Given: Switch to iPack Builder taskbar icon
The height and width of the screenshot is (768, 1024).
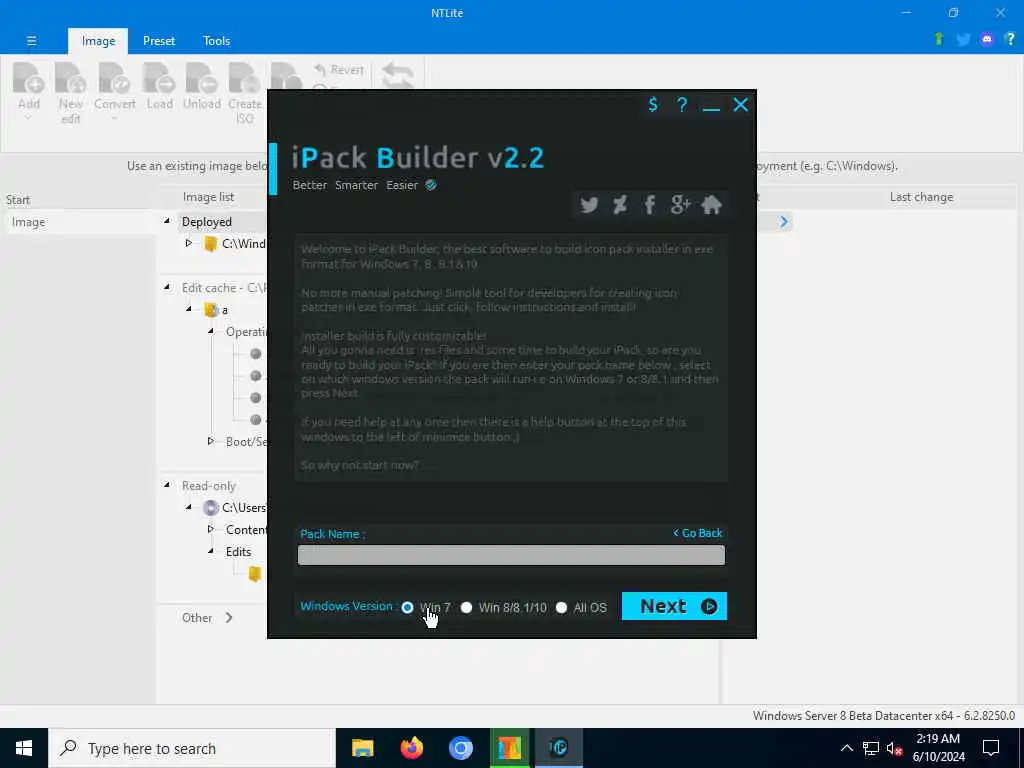Looking at the screenshot, I should pyautogui.click(x=558, y=748).
